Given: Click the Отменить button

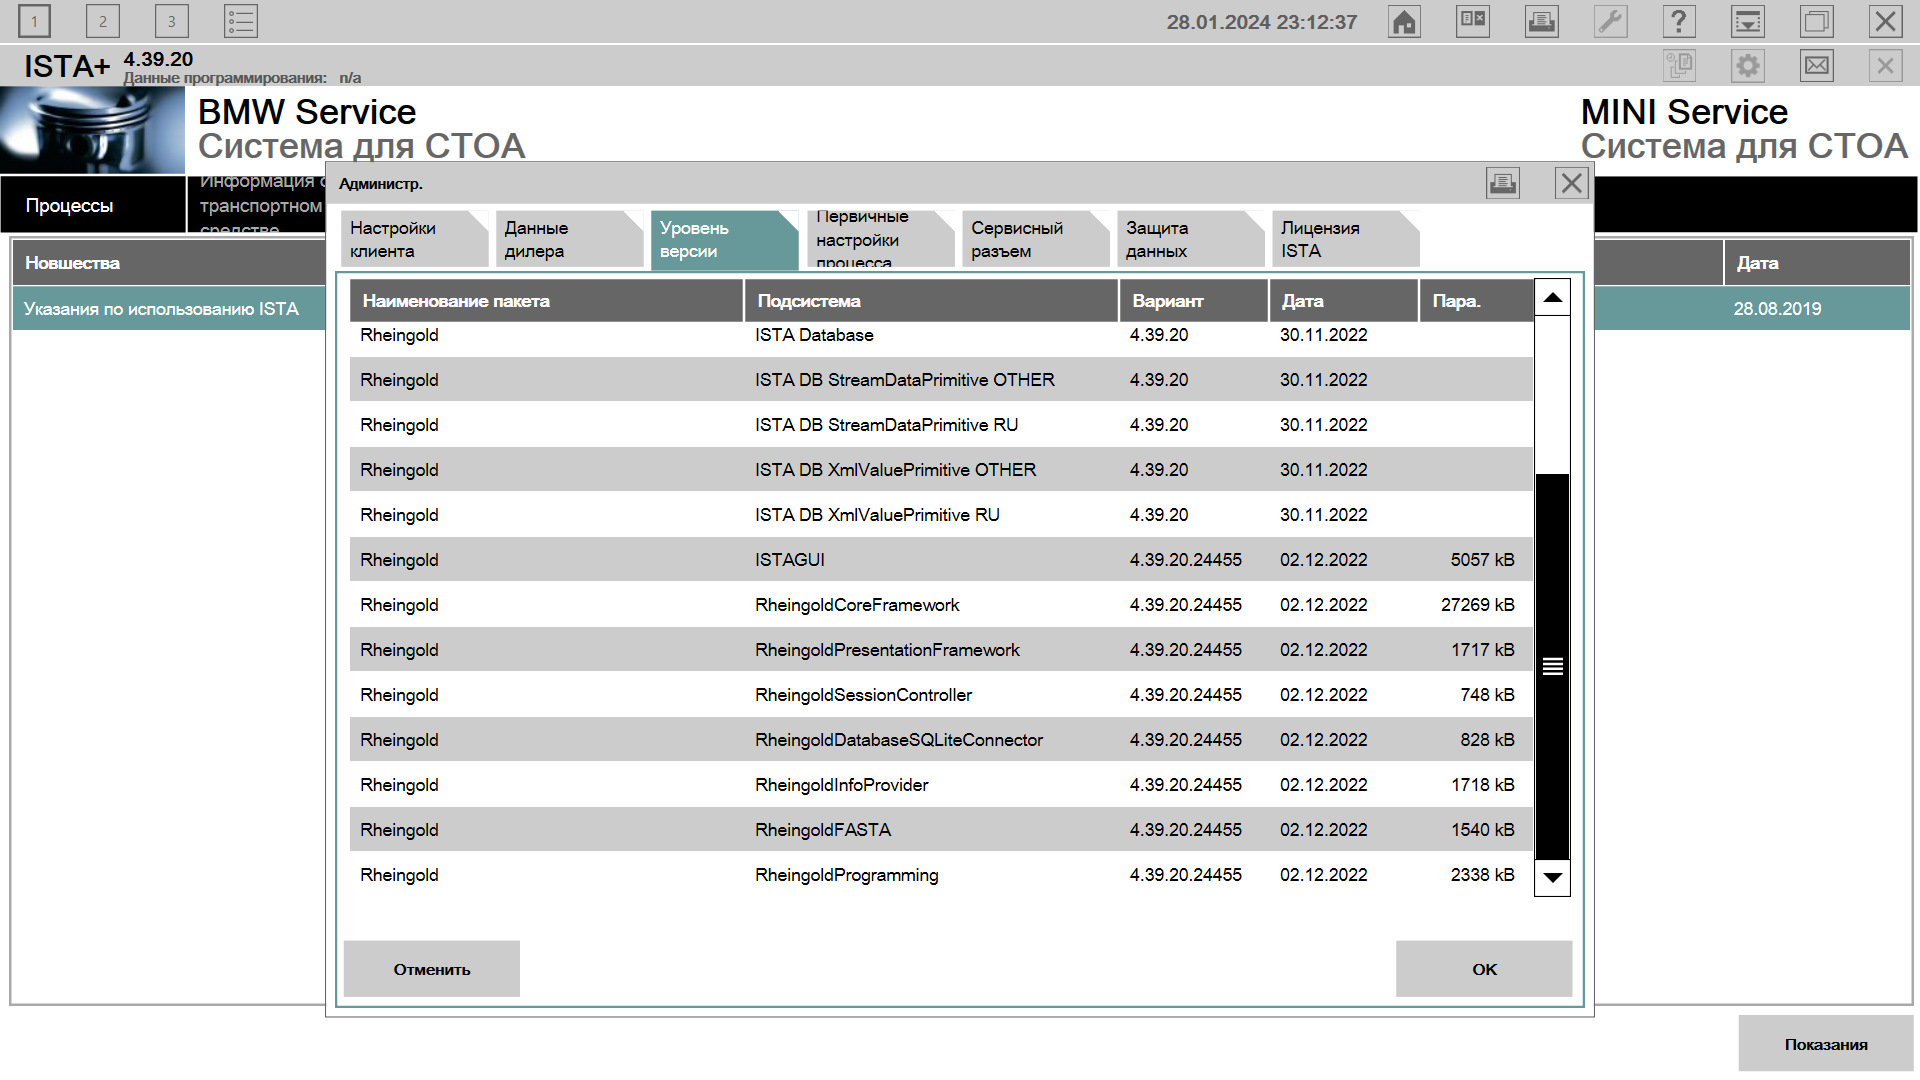Looking at the screenshot, I should tap(432, 969).
